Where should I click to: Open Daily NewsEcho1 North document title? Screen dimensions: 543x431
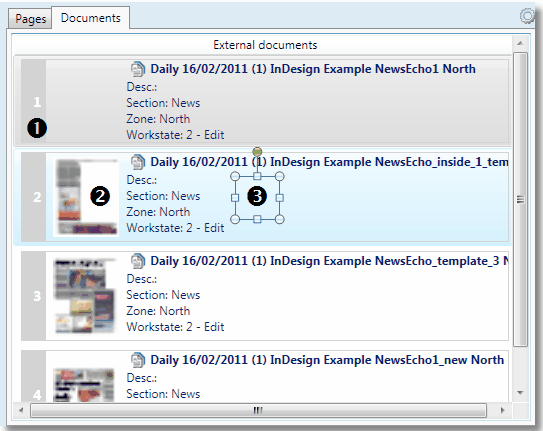click(313, 69)
